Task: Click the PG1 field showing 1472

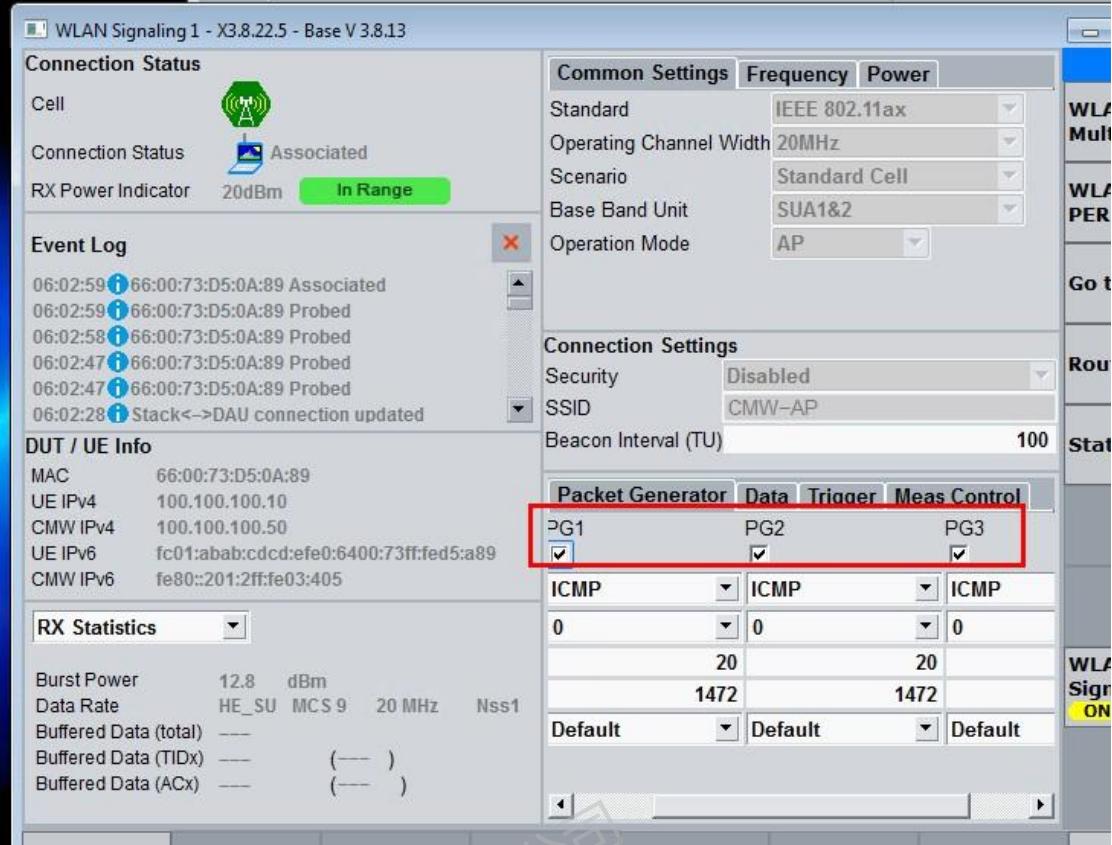Action: [643, 694]
